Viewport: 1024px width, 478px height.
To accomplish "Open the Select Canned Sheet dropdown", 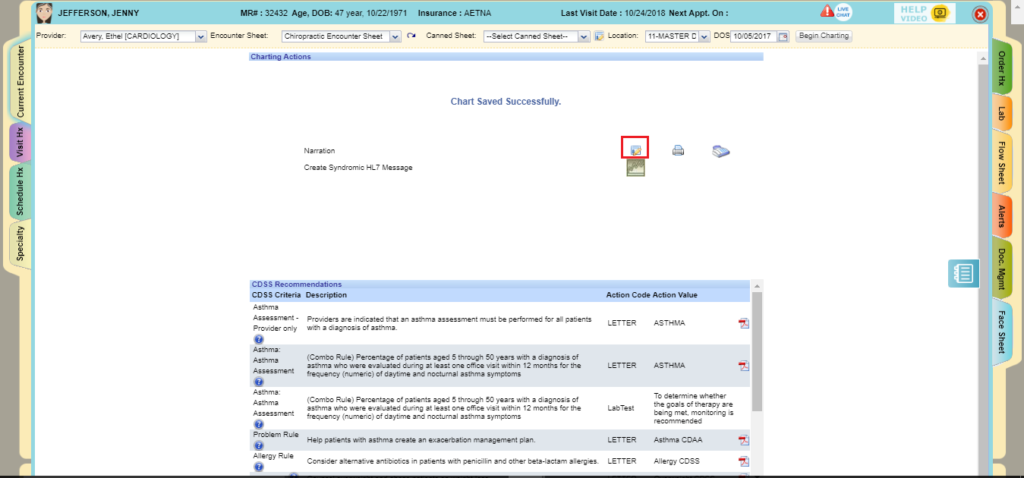I will pos(584,36).
